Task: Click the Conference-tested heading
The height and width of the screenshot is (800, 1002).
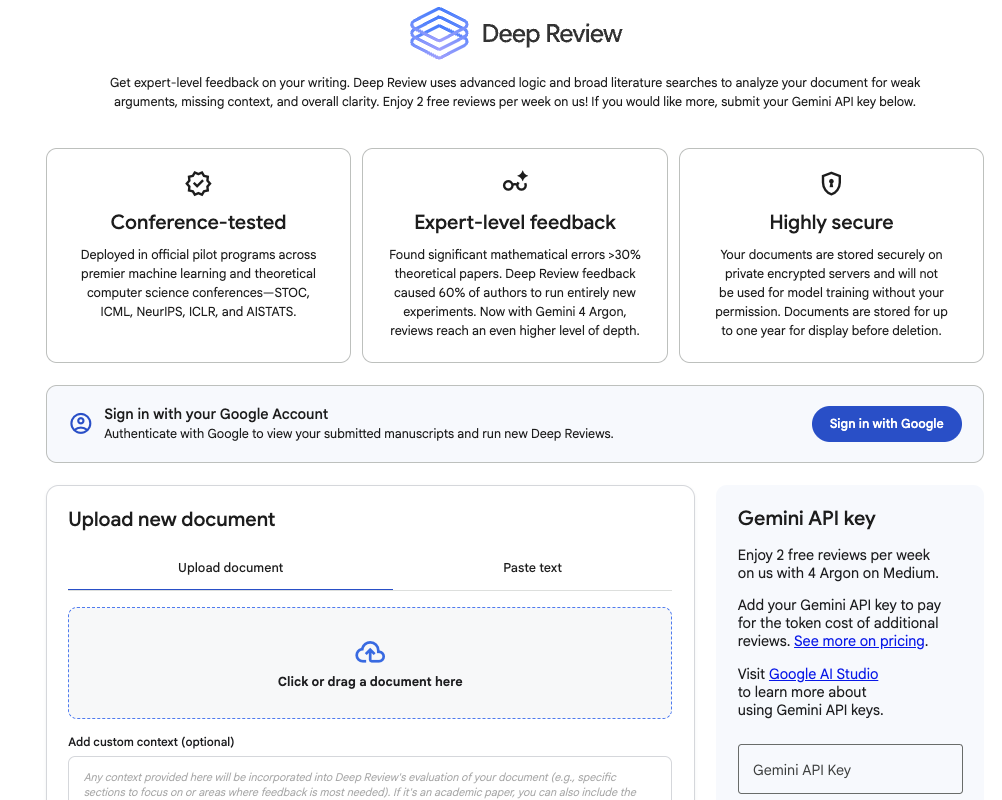Action: [198, 222]
